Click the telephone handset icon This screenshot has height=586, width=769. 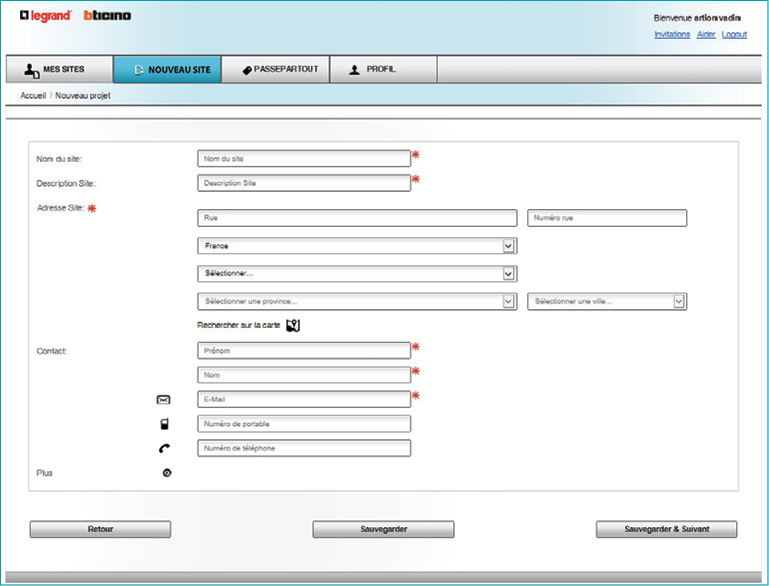click(x=165, y=449)
